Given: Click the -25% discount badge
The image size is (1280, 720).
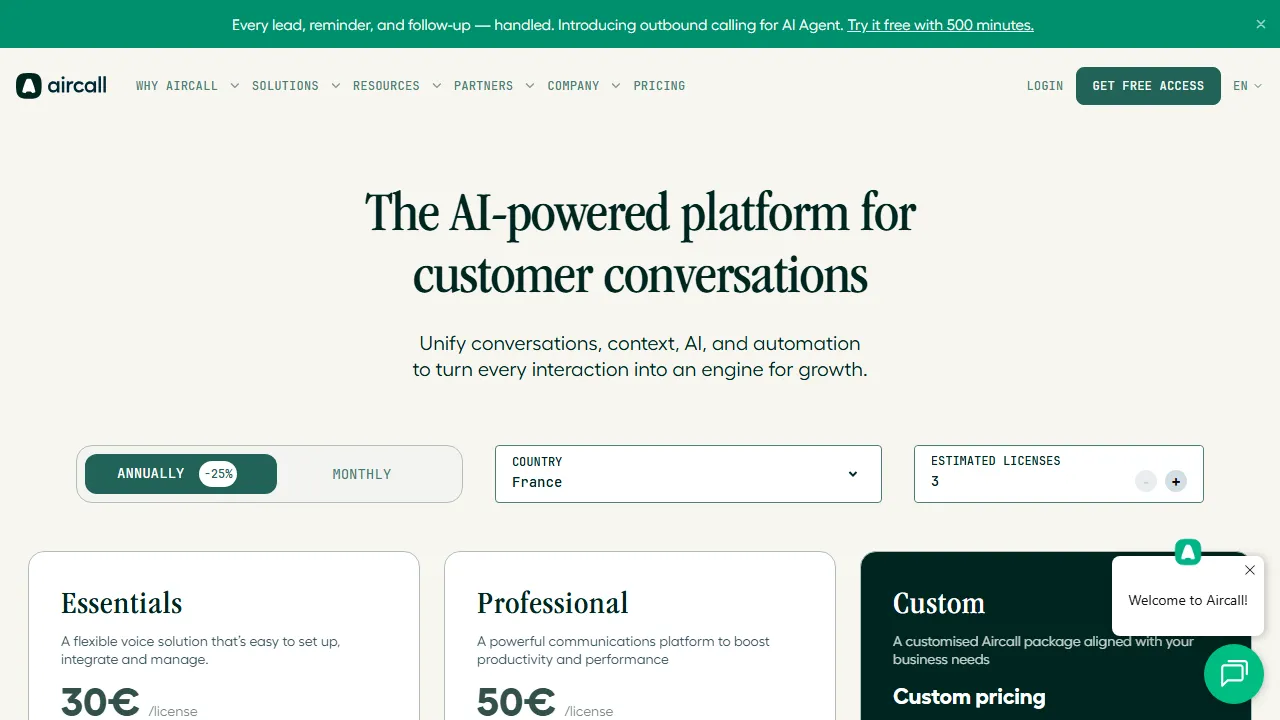Looking at the screenshot, I should [x=218, y=474].
